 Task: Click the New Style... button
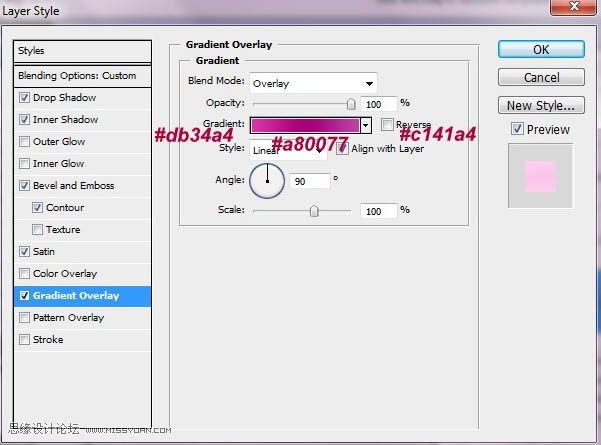pos(541,105)
